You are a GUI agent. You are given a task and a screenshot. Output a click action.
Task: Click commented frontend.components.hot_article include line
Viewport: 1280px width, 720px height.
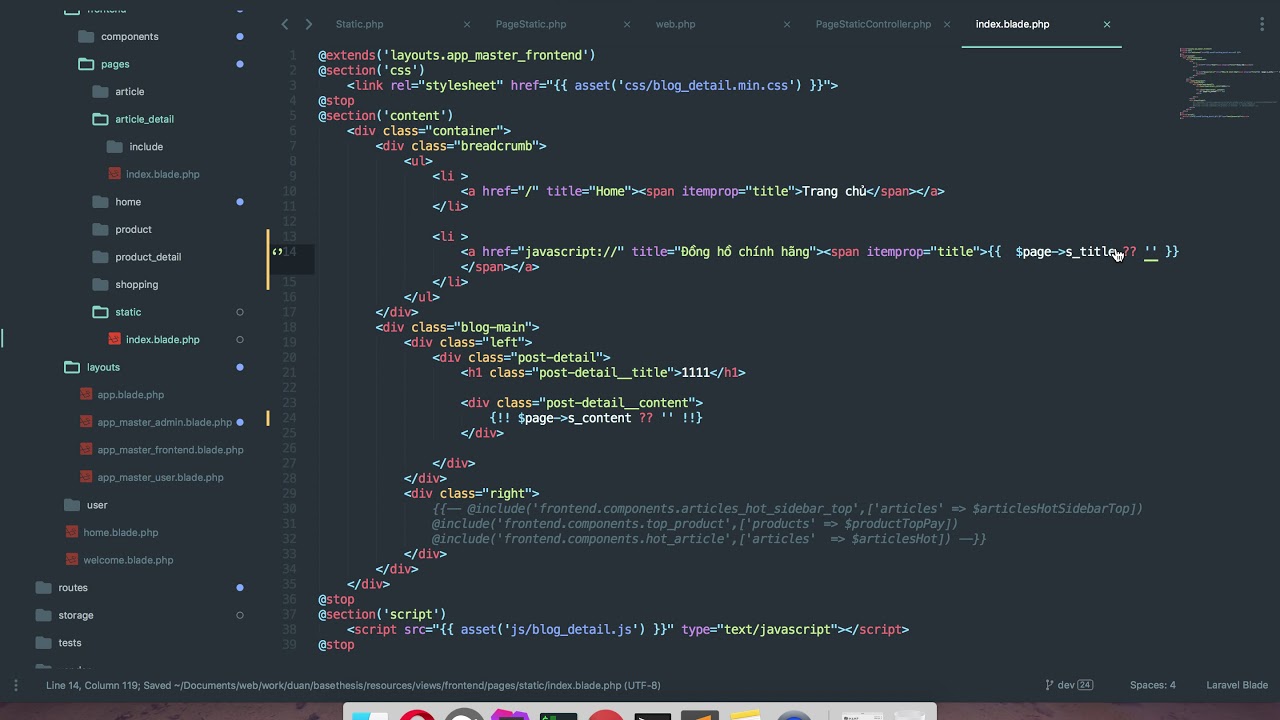[x=709, y=539]
